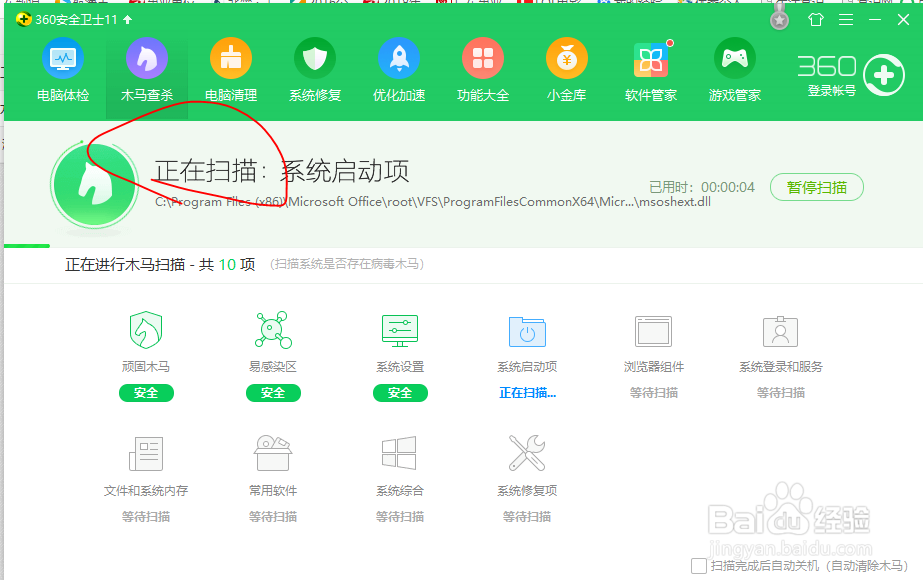
Task: Click the 360安全卫士11 title text
Action: [77, 19]
